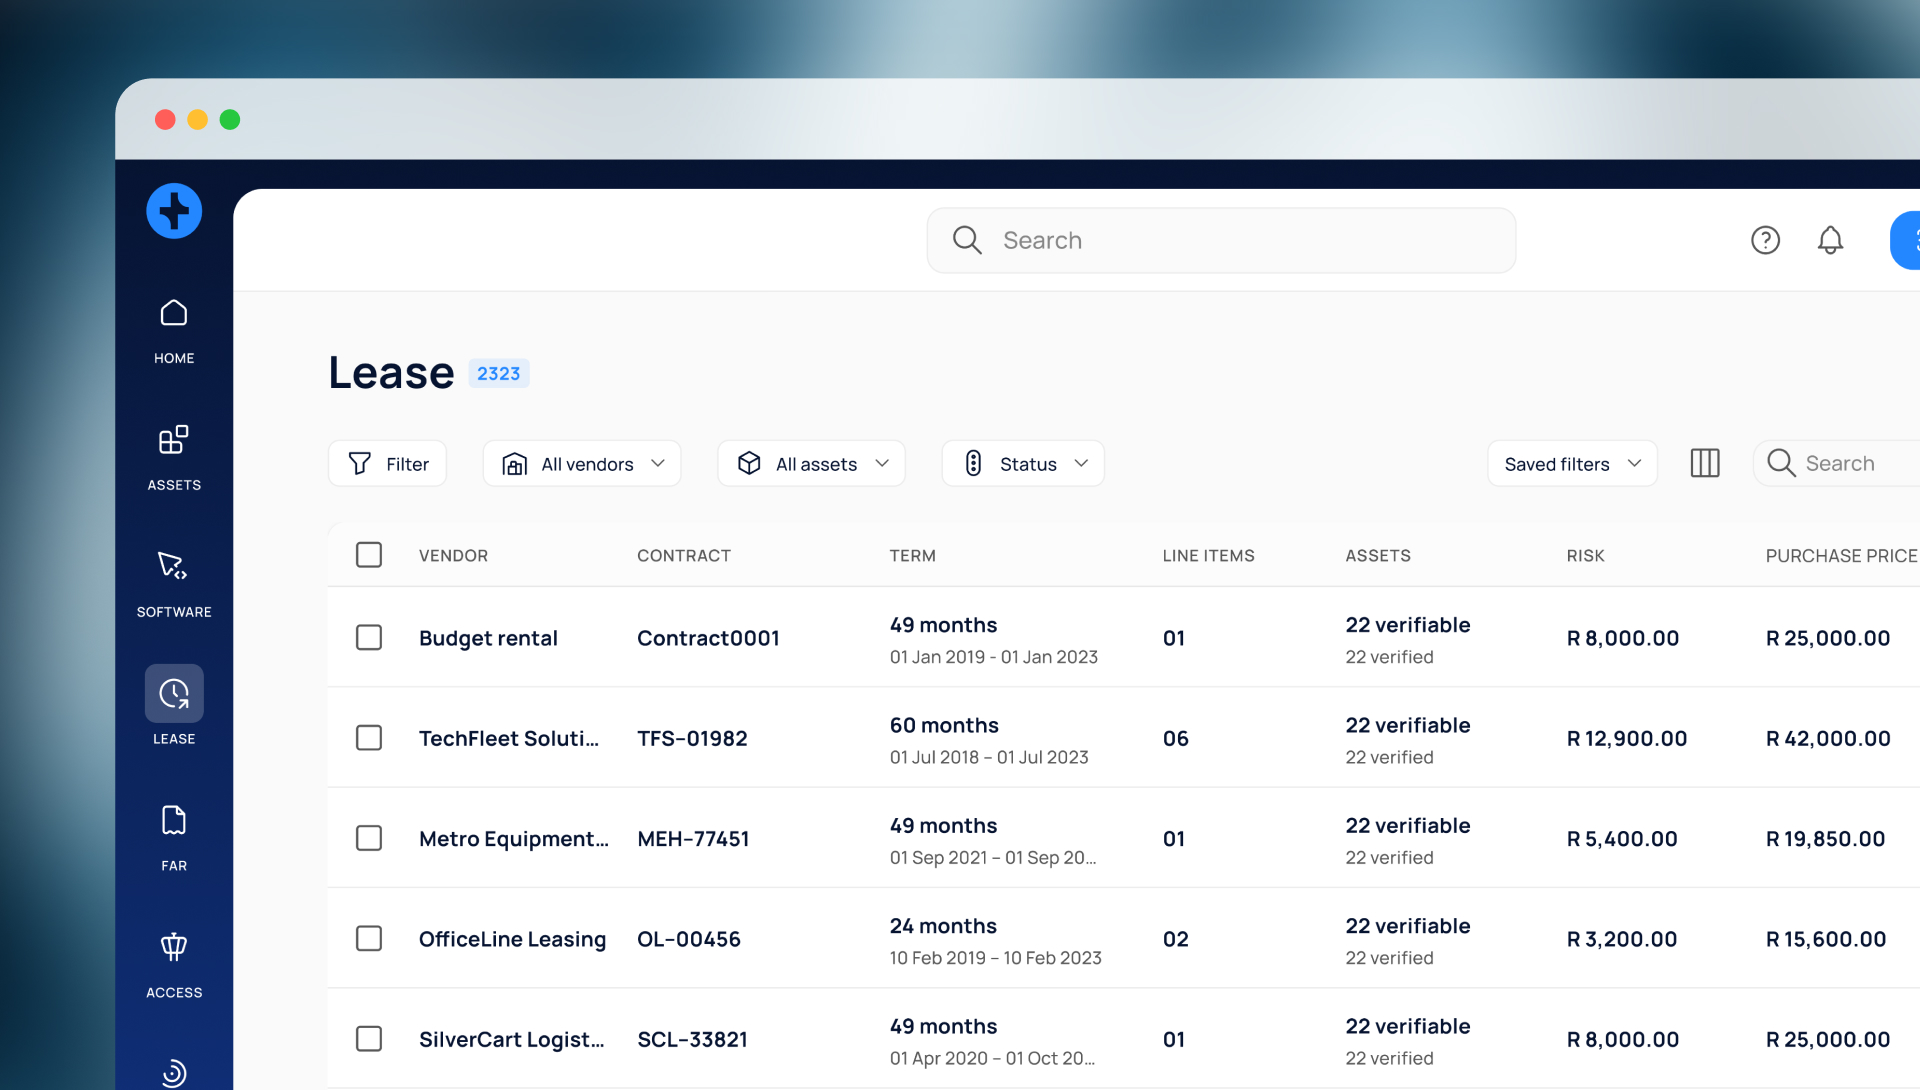Expand the Status filter dropdown

[x=1022, y=463]
